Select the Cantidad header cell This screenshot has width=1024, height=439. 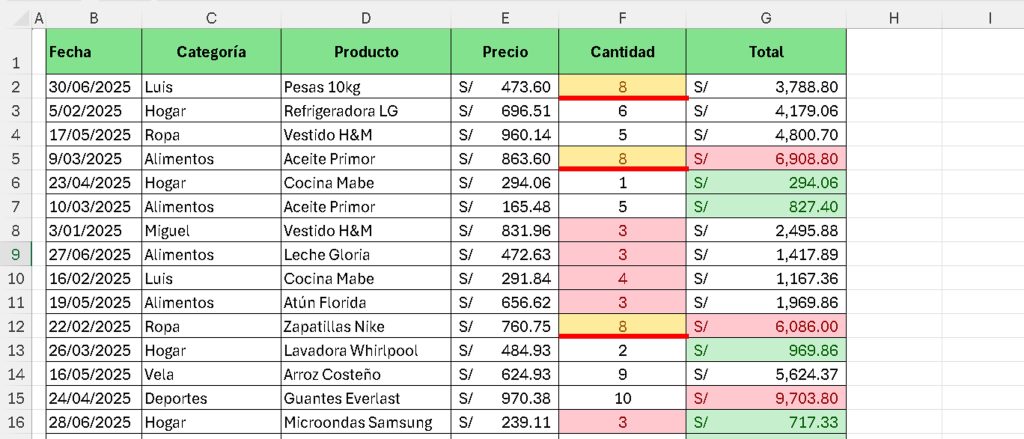click(622, 52)
